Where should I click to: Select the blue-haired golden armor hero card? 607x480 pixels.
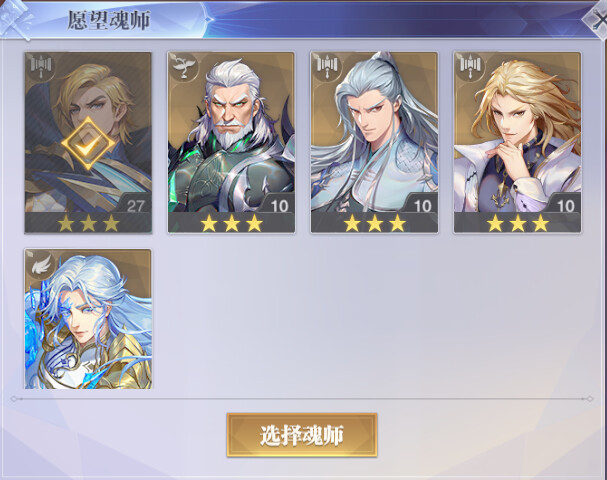(88, 319)
